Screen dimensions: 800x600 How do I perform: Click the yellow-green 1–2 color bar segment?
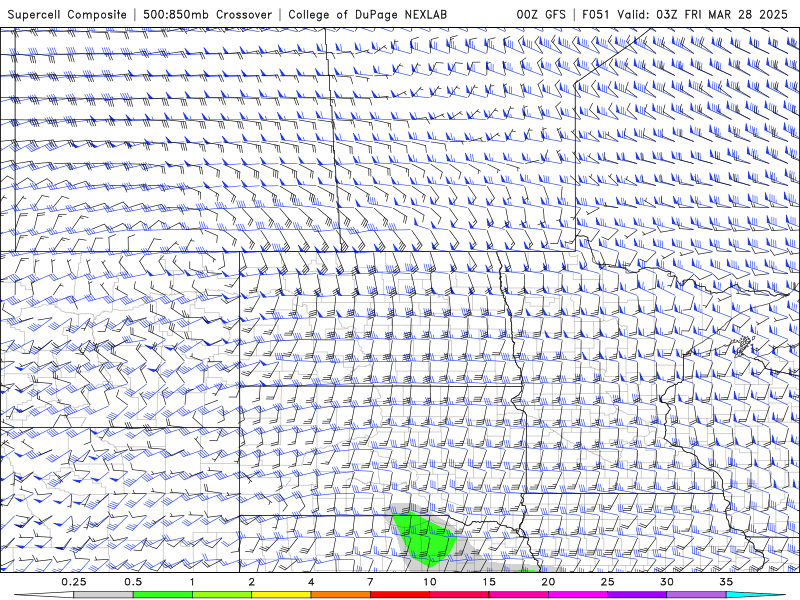pos(222,595)
